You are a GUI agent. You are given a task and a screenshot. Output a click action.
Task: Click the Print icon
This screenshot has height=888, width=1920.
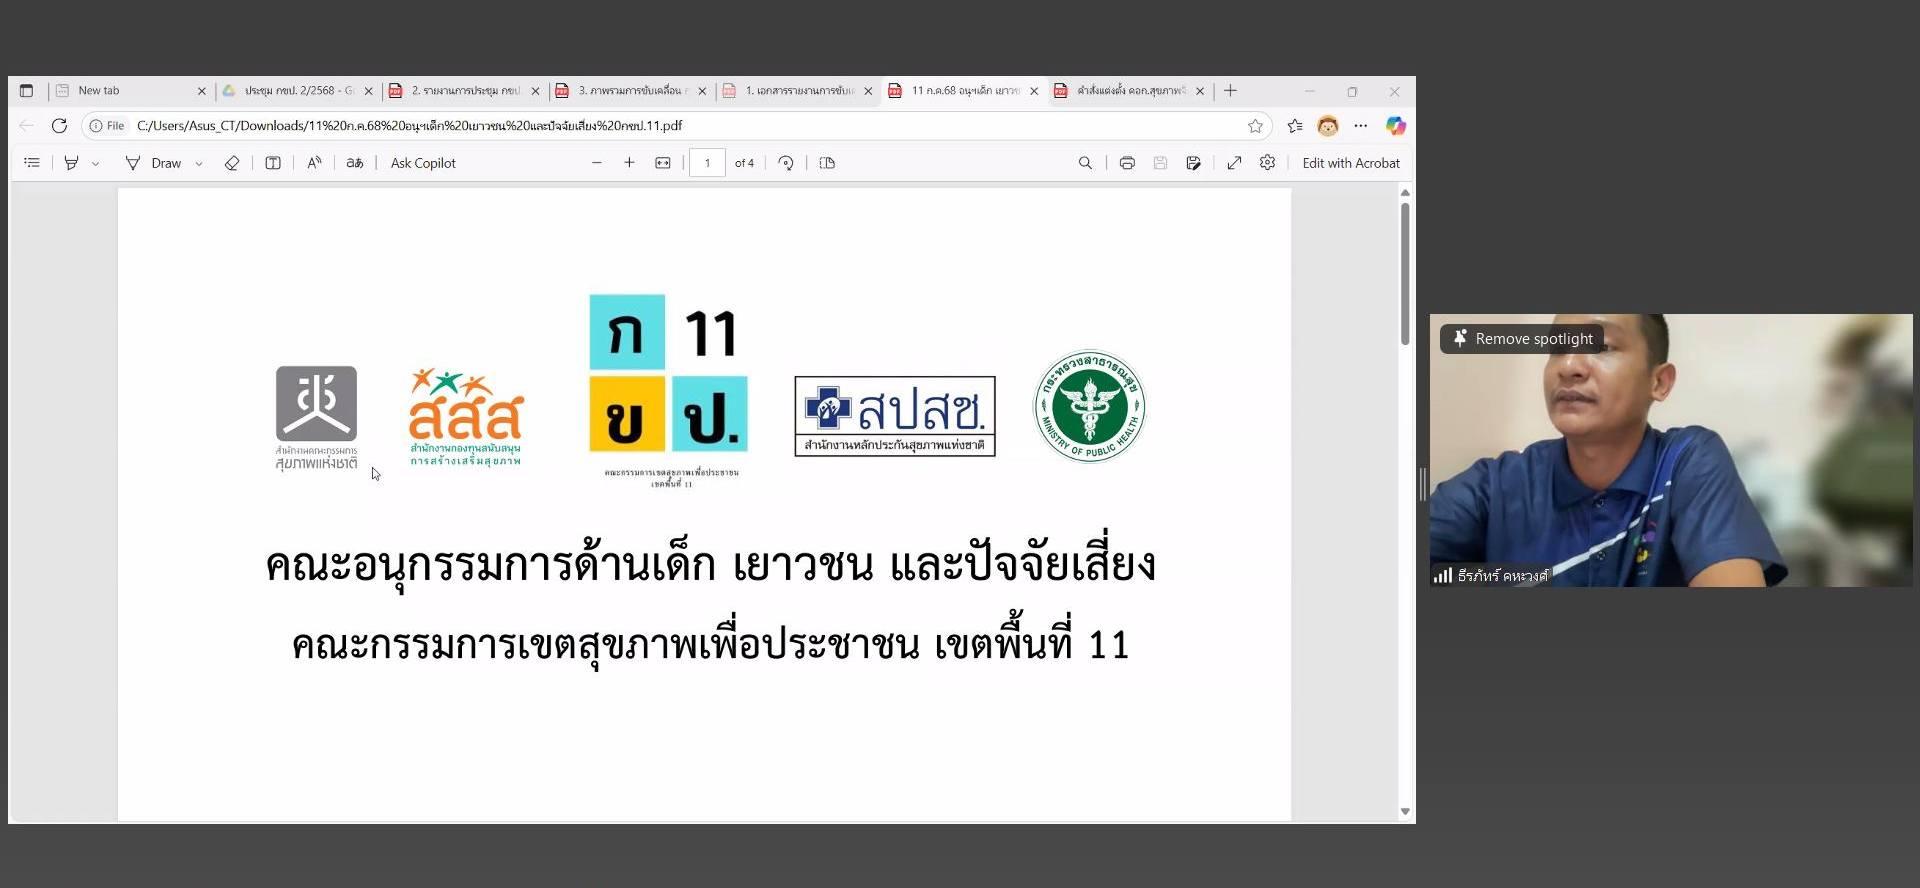[x=1127, y=163]
